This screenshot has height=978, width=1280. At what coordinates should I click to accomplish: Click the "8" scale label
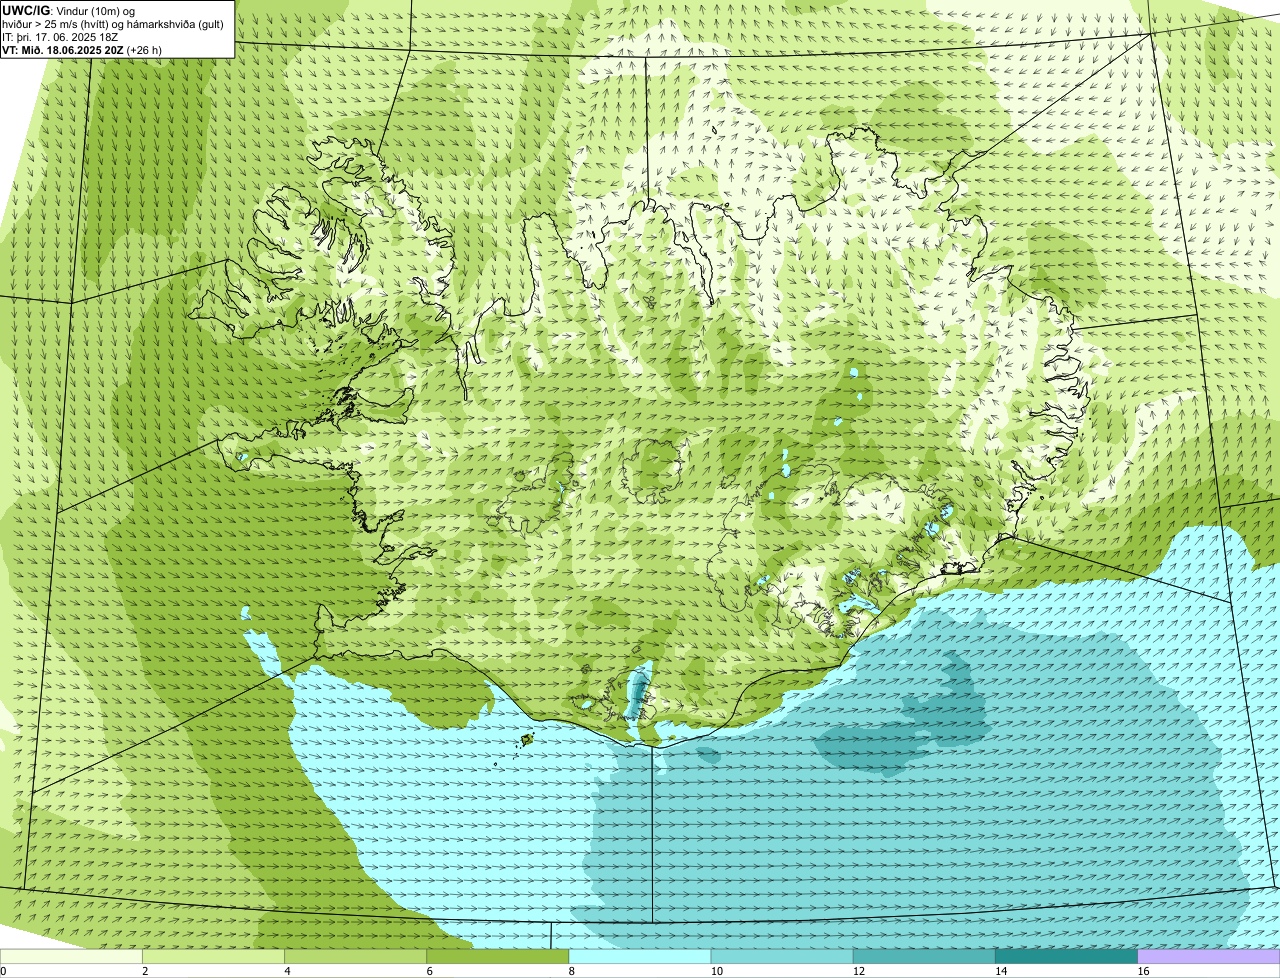(571, 971)
